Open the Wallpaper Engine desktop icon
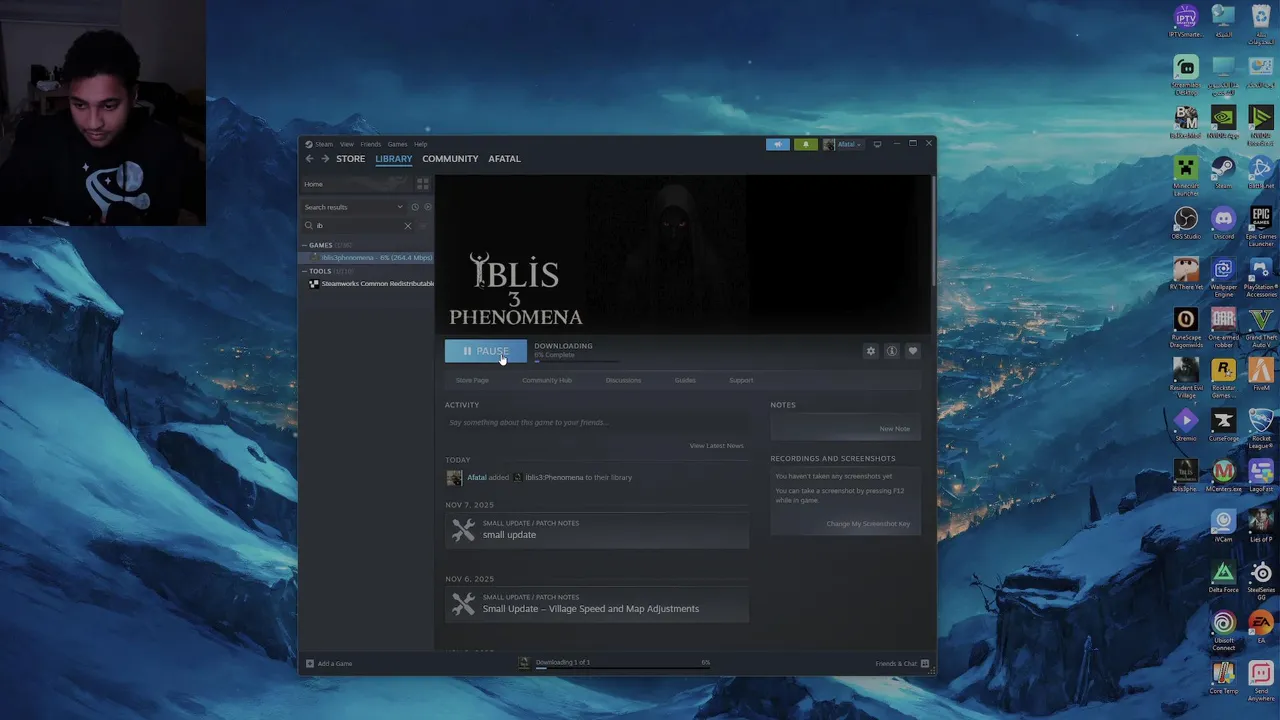The image size is (1280, 720). [x=1223, y=276]
